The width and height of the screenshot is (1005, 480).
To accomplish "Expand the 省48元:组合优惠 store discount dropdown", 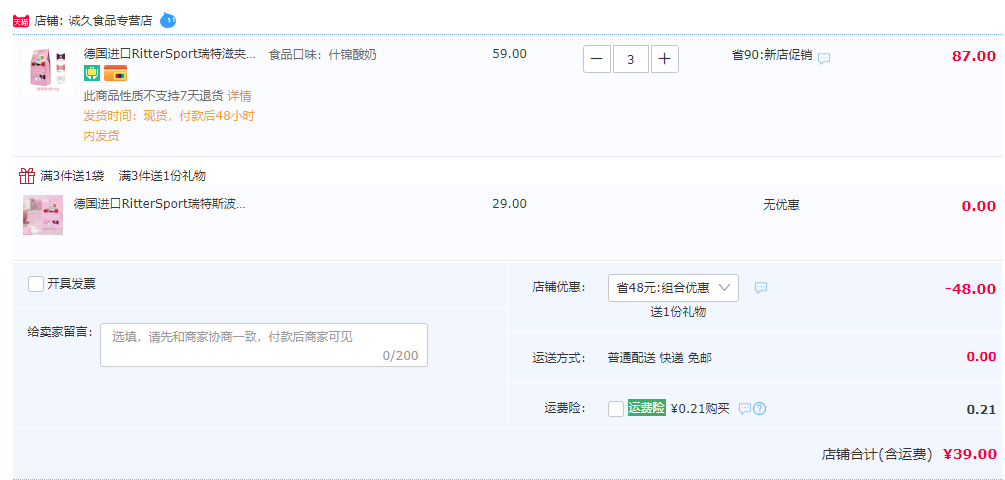I will pyautogui.click(x=673, y=288).
